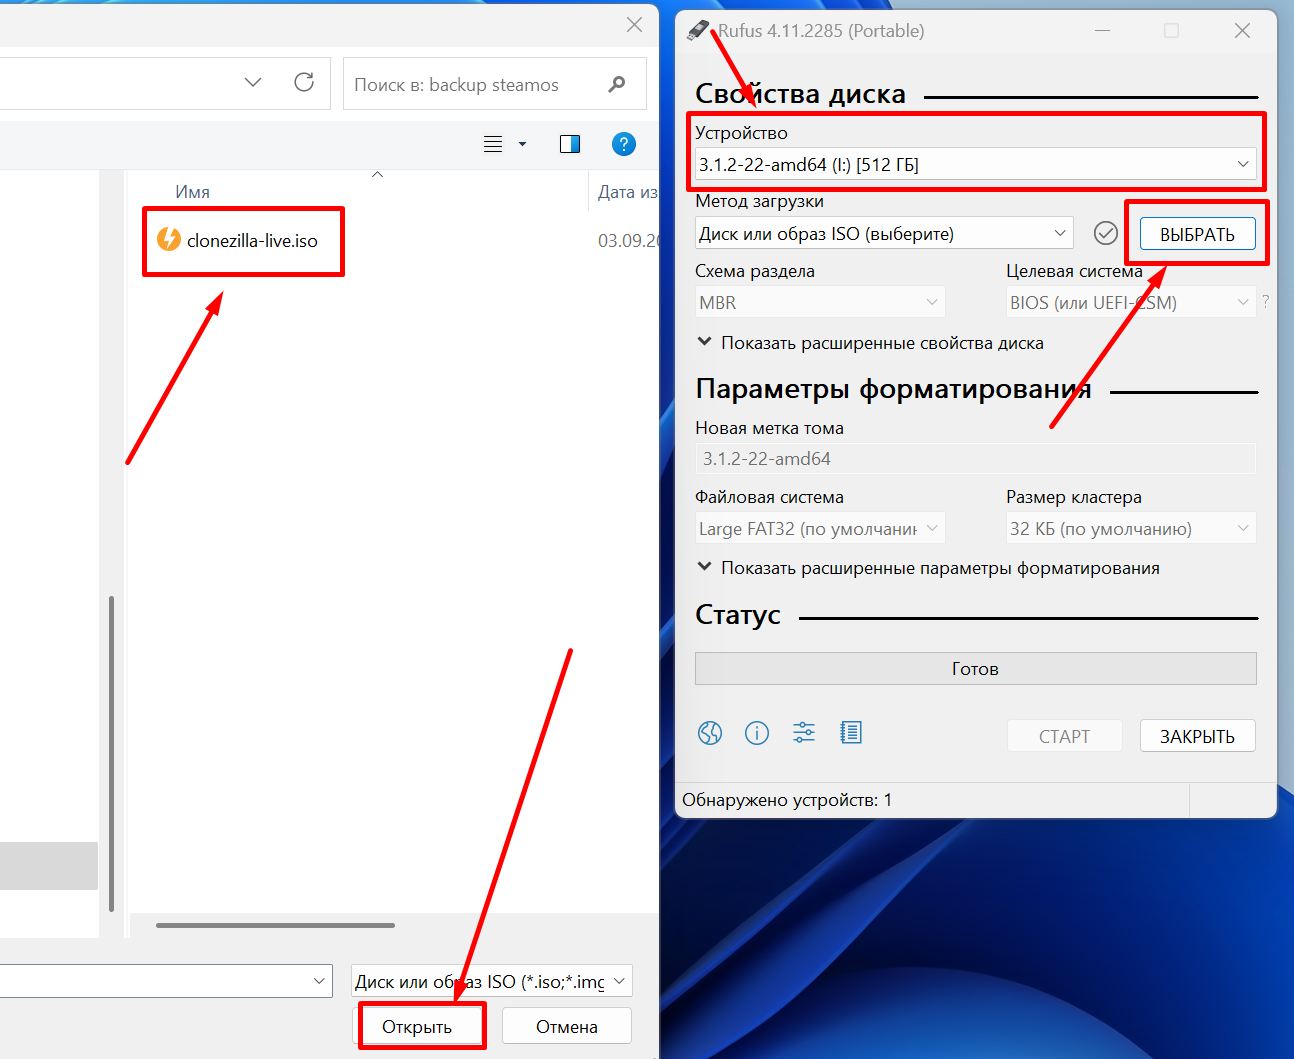Toggle the preview pane icon
The image size is (1294, 1059).
pos(570,144)
